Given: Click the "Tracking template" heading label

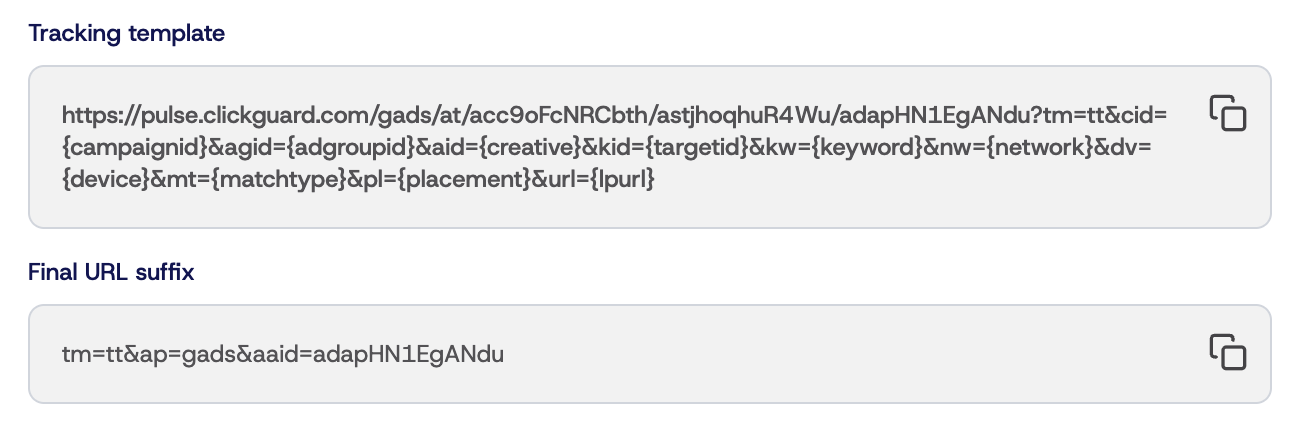Looking at the screenshot, I should [127, 33].
